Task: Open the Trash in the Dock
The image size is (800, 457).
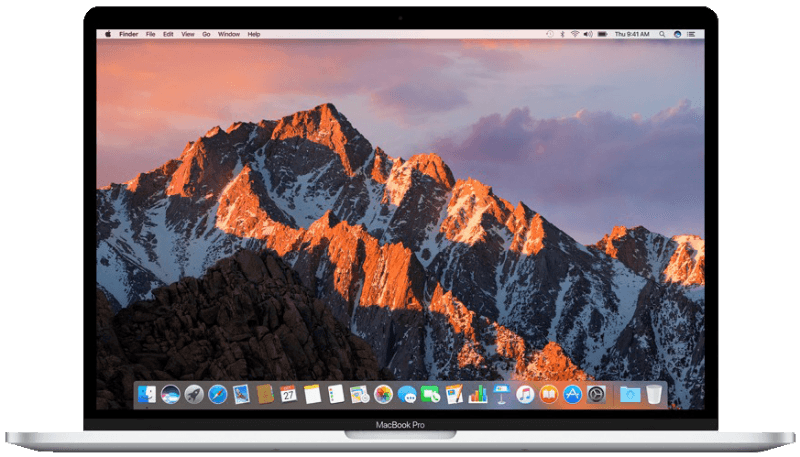Action: (x=654, y=395)
